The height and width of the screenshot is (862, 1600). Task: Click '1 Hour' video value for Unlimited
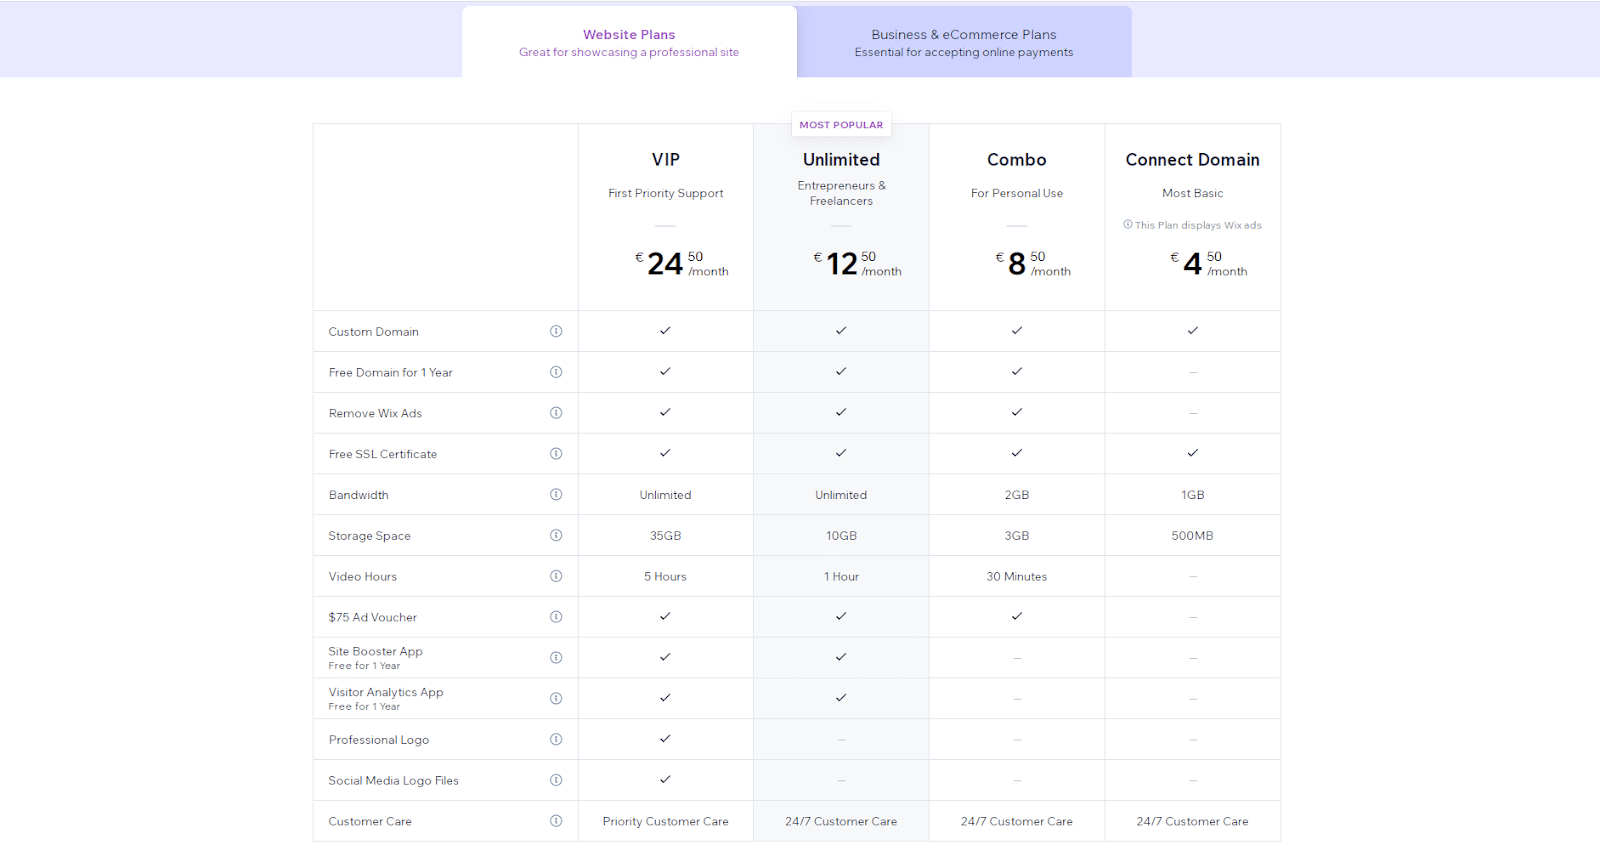tap(841, 577)
